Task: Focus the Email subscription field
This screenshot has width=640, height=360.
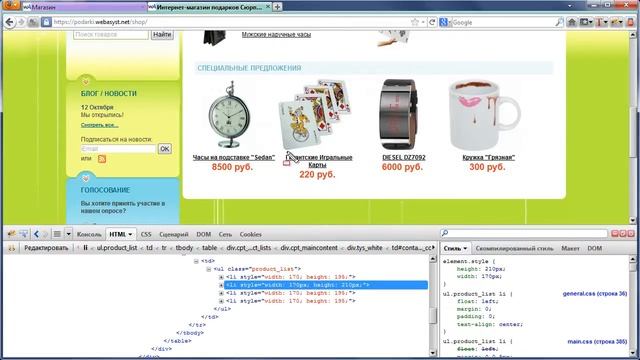Action: coord(118,149)
